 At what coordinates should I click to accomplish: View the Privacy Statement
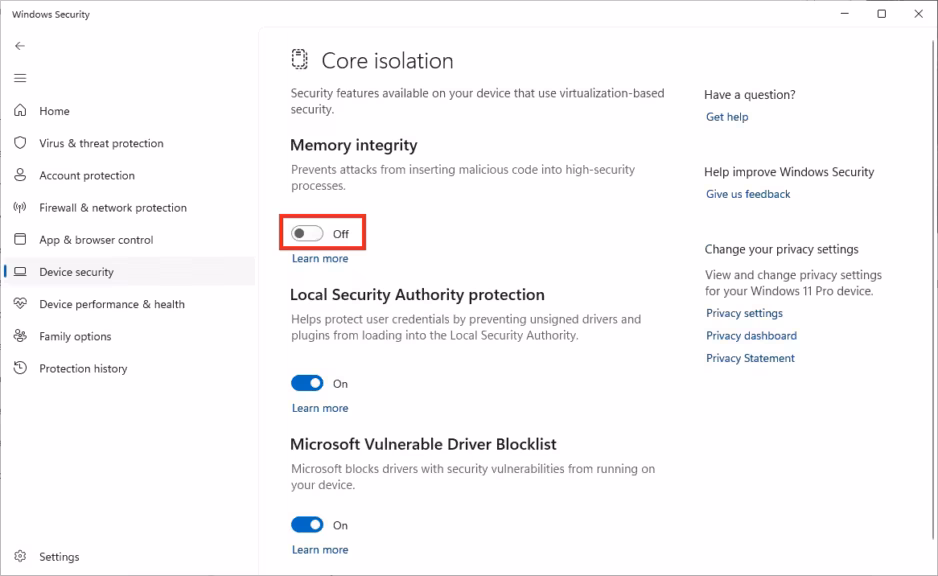(750, 358)
